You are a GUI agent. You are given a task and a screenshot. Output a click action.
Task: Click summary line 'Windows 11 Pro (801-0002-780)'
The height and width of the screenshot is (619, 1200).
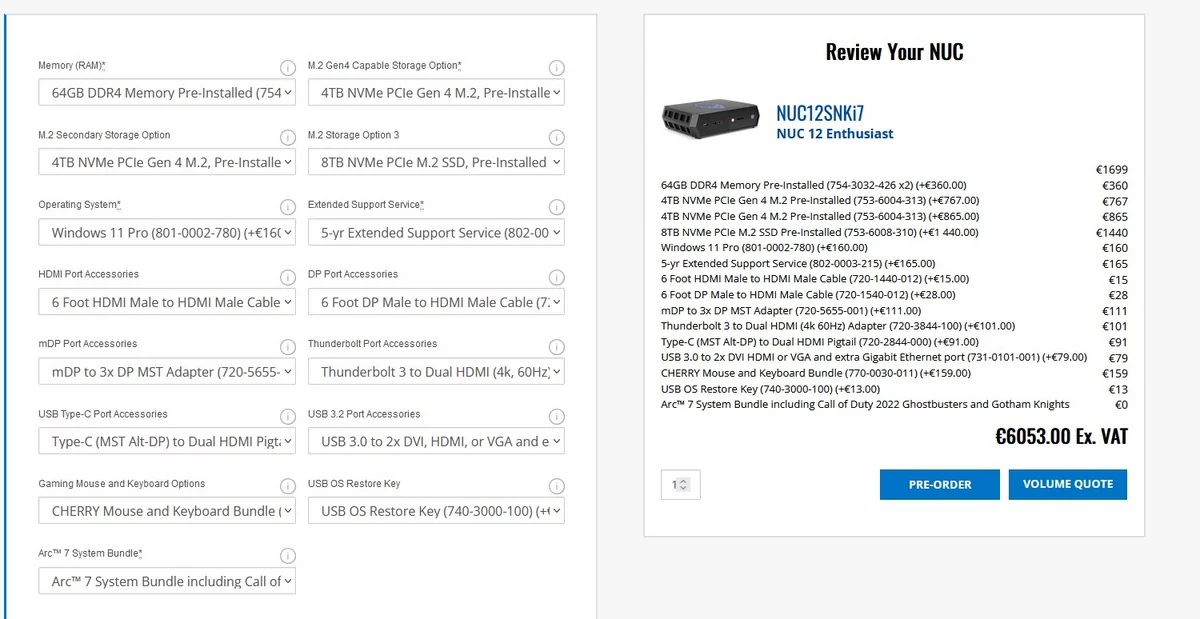click(x=764, y=248)
